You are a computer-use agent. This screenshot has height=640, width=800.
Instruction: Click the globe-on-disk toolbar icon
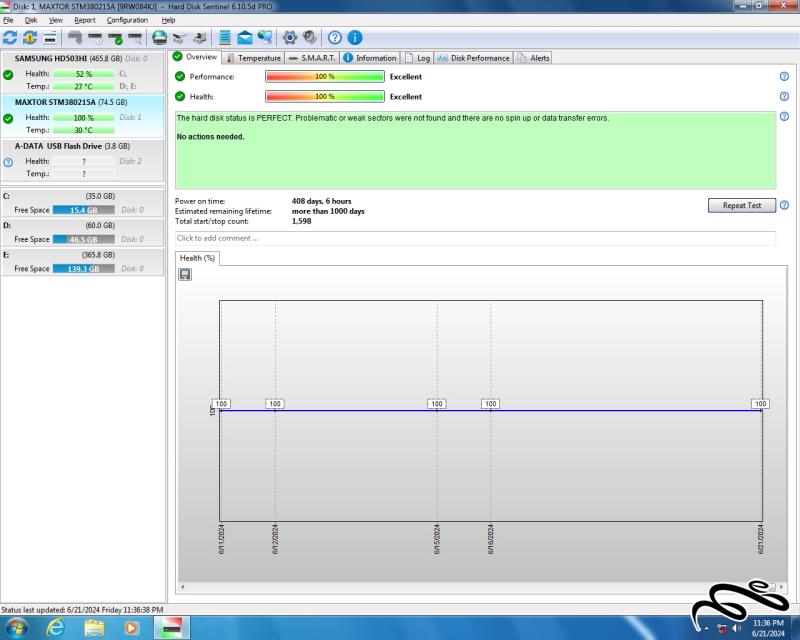pos(160,38)
